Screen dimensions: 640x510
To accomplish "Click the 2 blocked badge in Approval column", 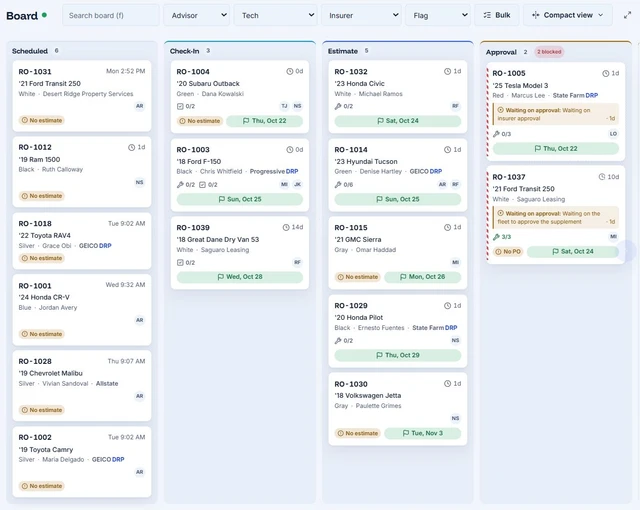I will tap(549, 52).
